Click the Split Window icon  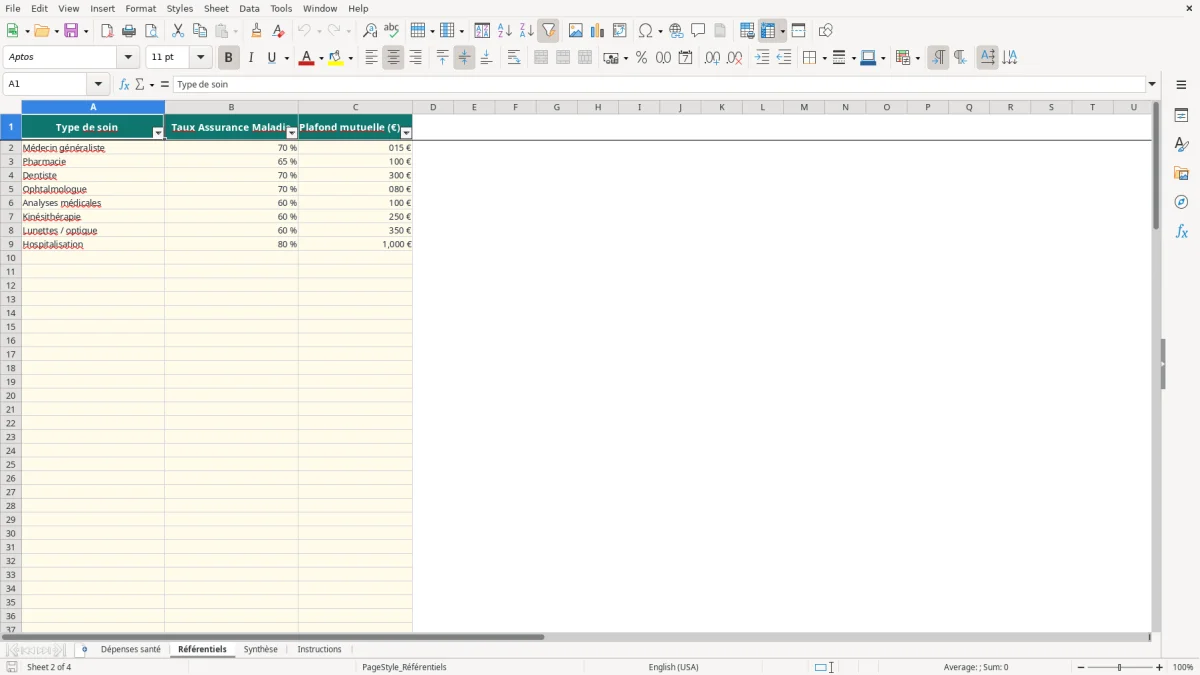[798, 31]
